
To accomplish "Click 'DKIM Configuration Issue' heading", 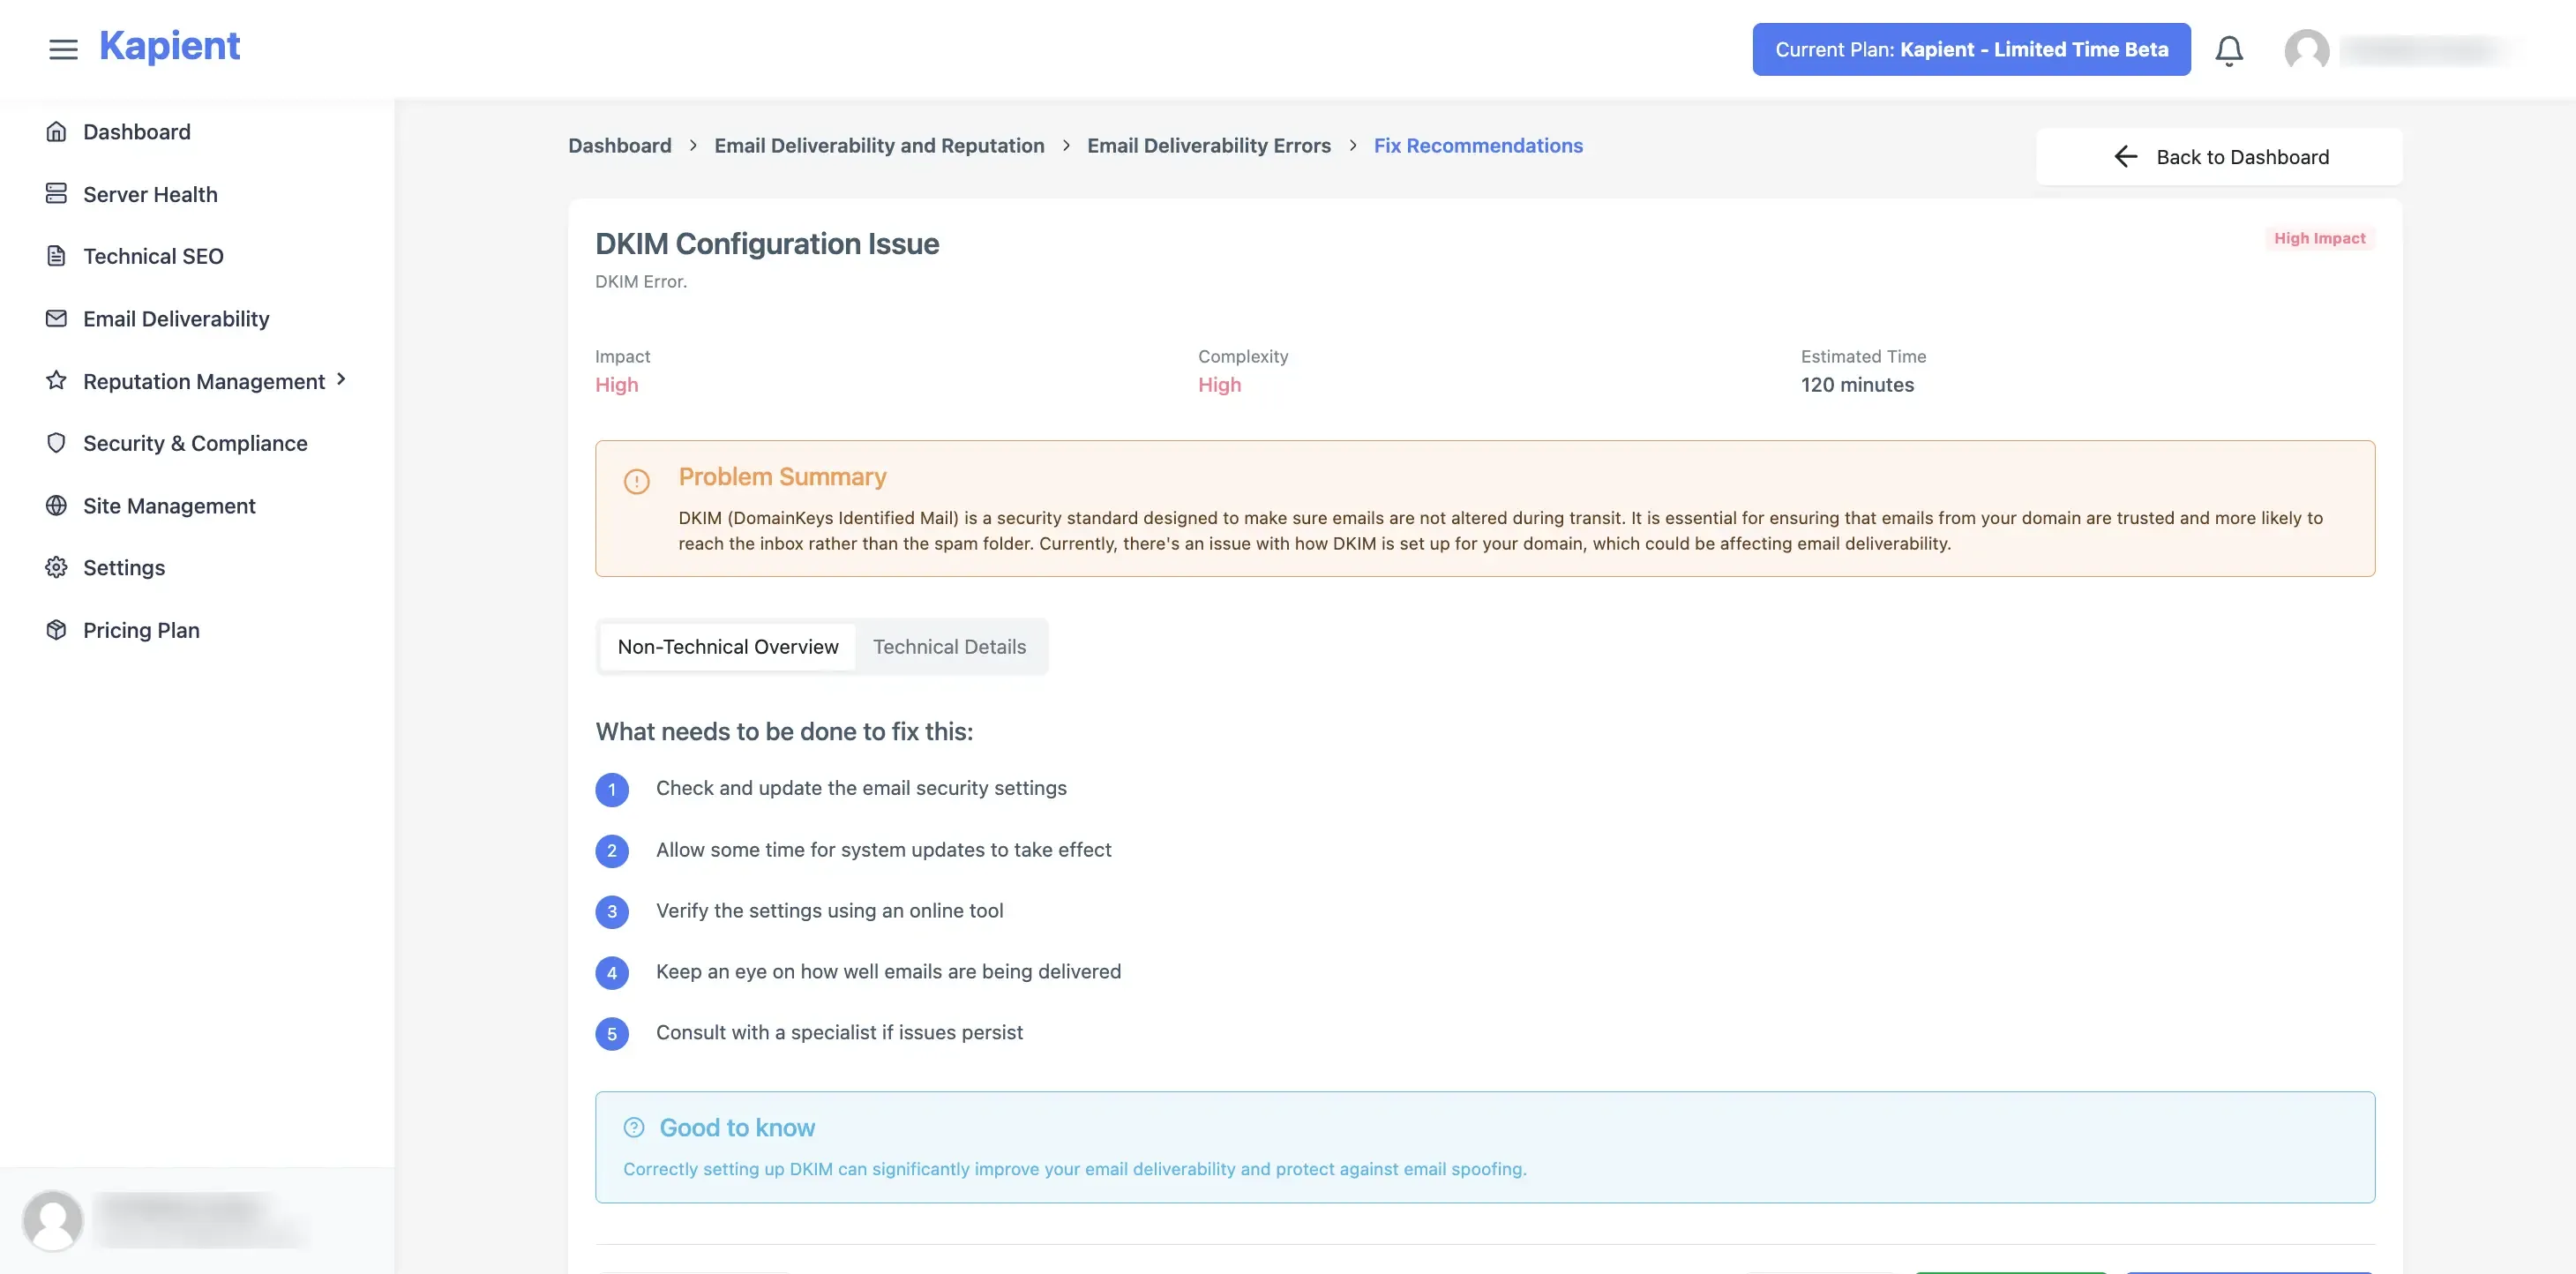I will [767, 244].
